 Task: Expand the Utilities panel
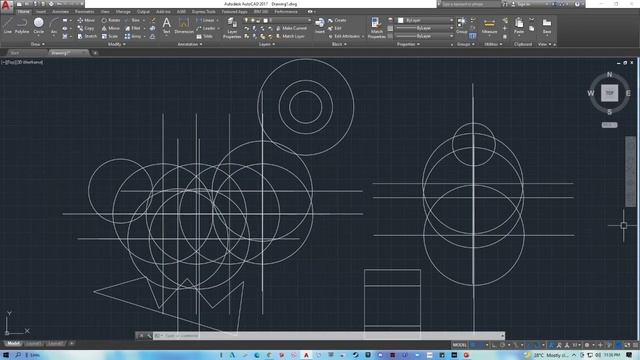(x=493, y=44)
